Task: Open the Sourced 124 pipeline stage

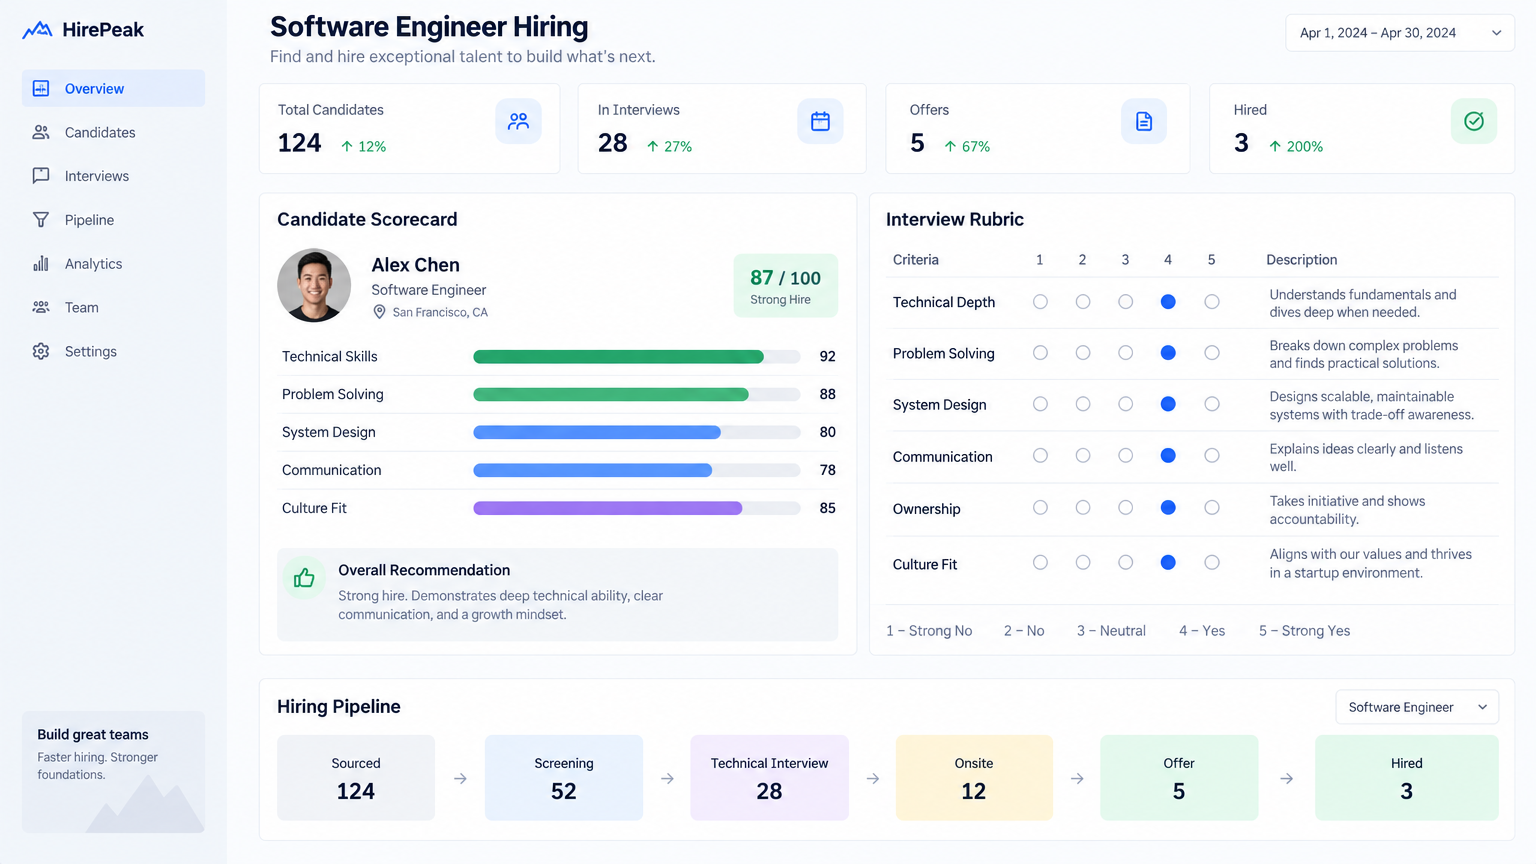Action: click(x=356, y=778)
